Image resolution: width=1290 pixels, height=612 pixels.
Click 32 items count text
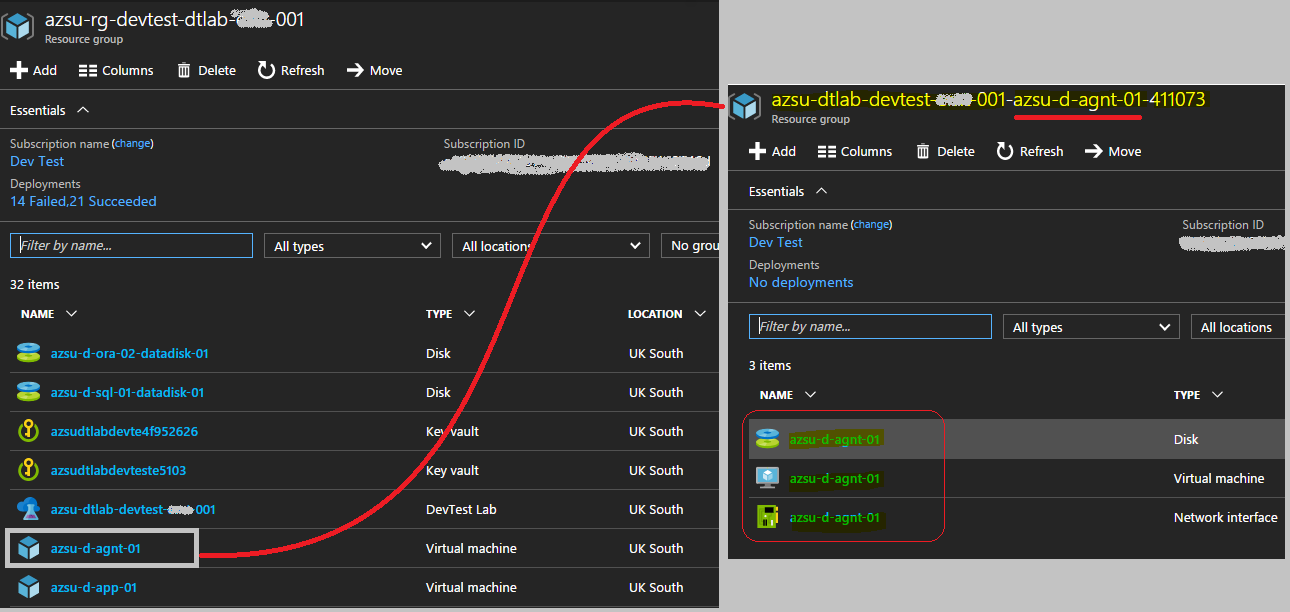tap(35, 284)
